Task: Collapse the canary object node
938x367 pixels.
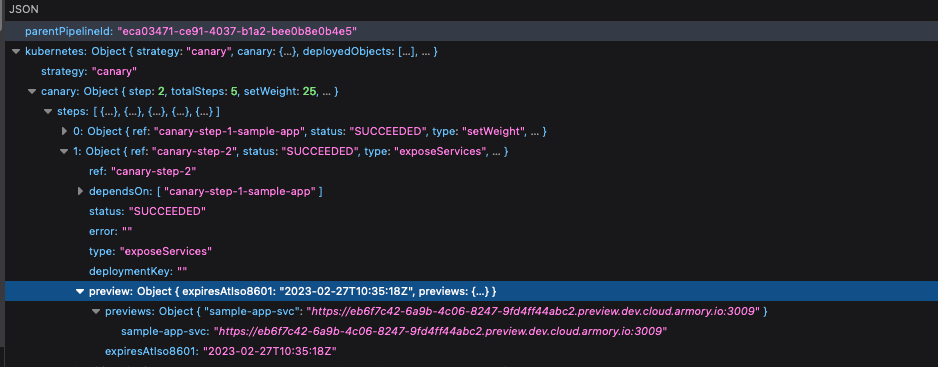Action: pos(32,92)
